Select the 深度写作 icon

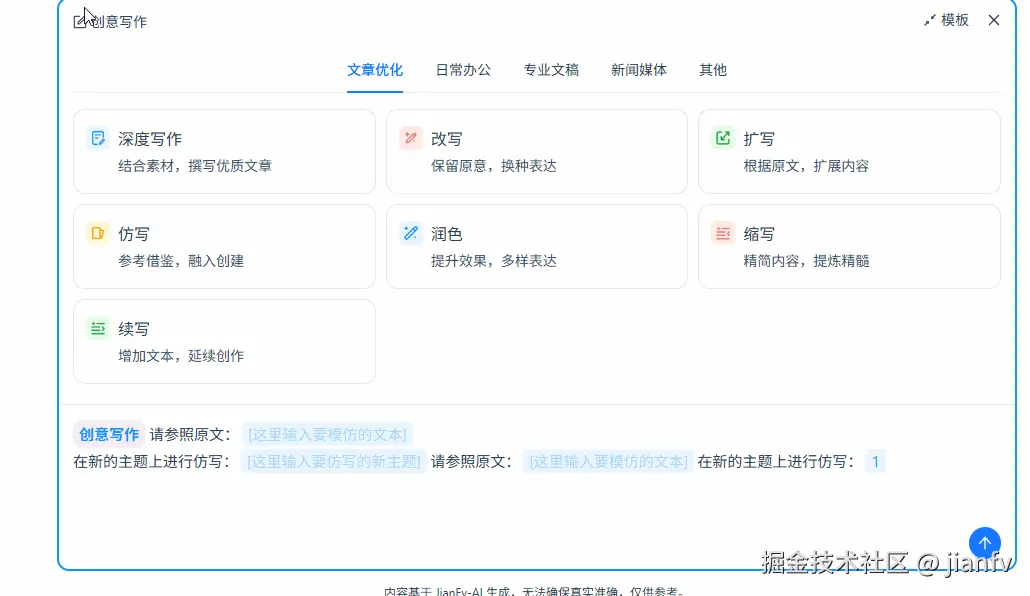point(99,139)
